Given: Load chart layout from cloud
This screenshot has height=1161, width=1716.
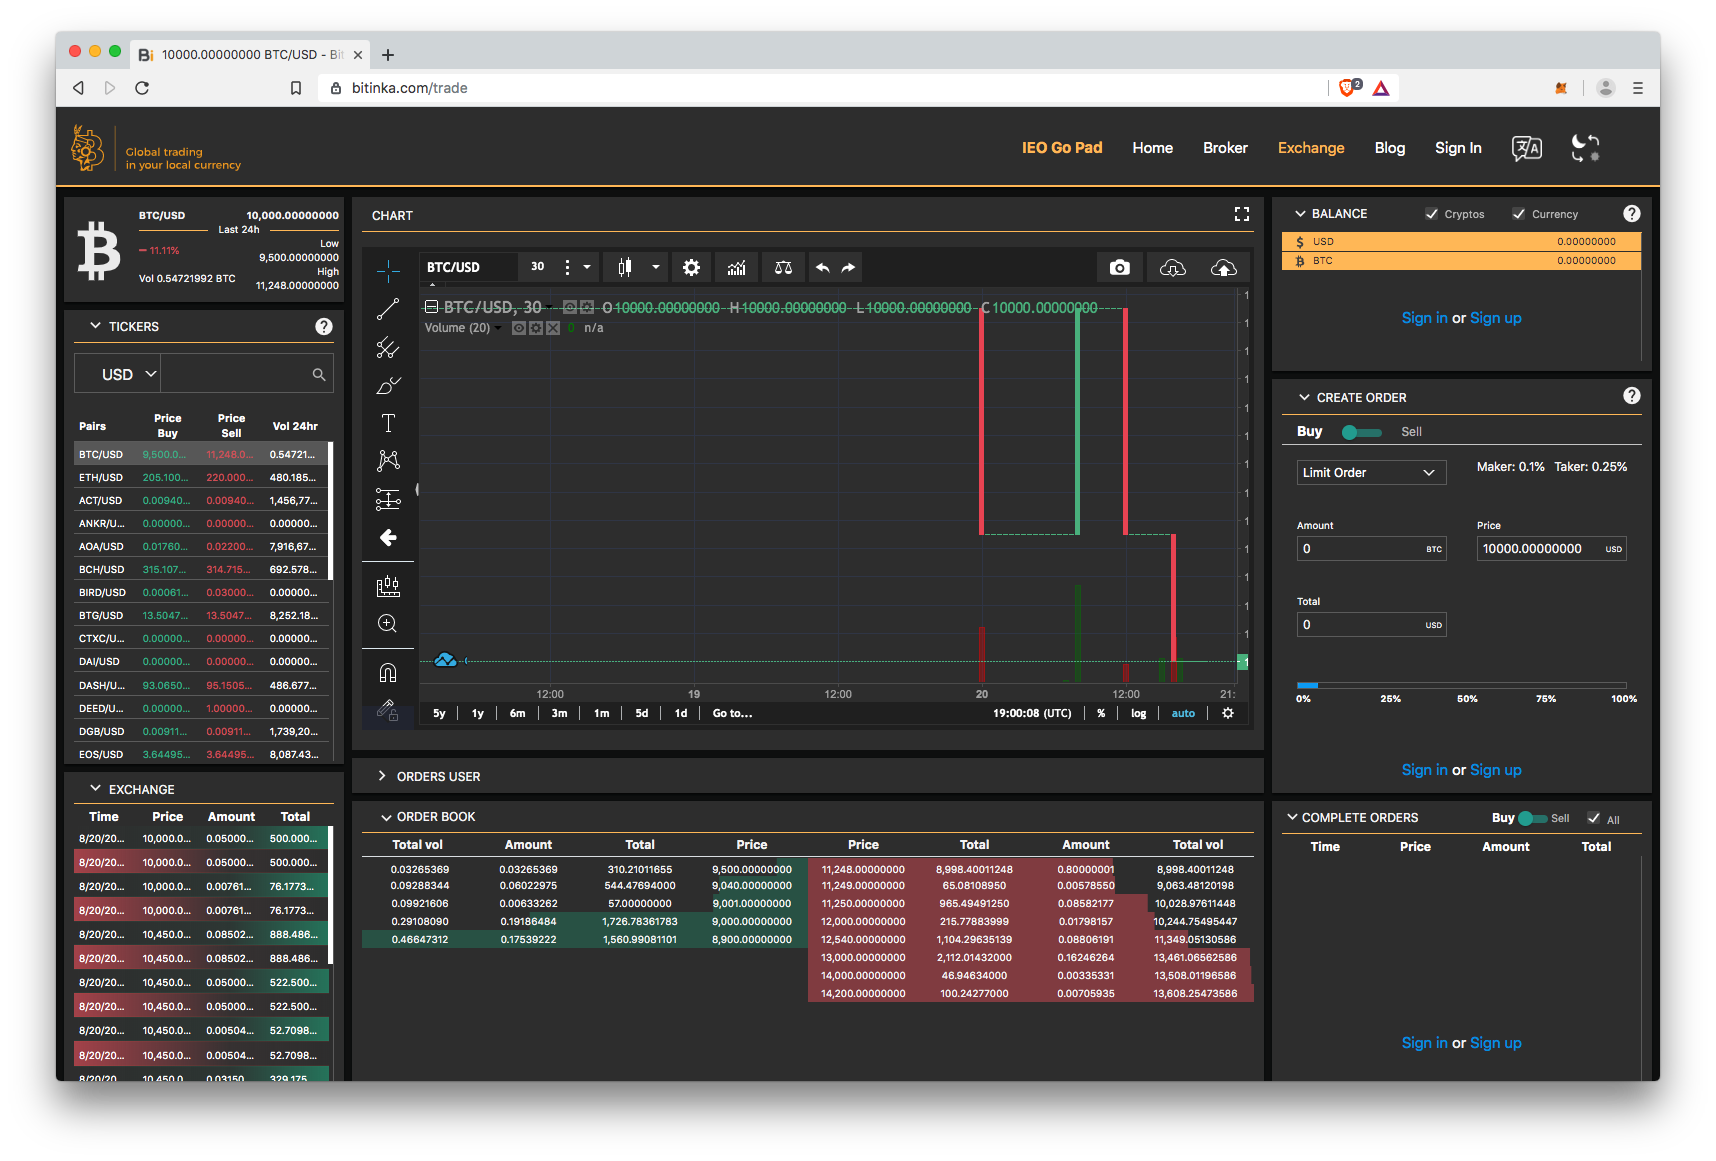Looking at the screenshot, I should 1173,267.
